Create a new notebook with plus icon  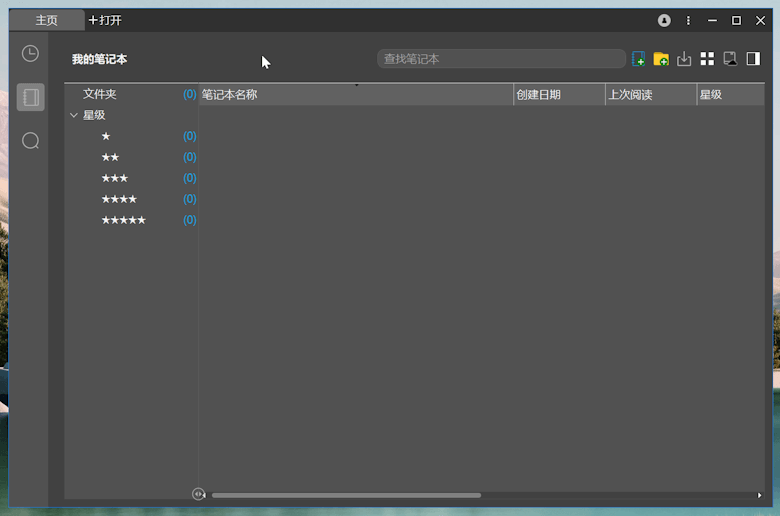(638, 59)
